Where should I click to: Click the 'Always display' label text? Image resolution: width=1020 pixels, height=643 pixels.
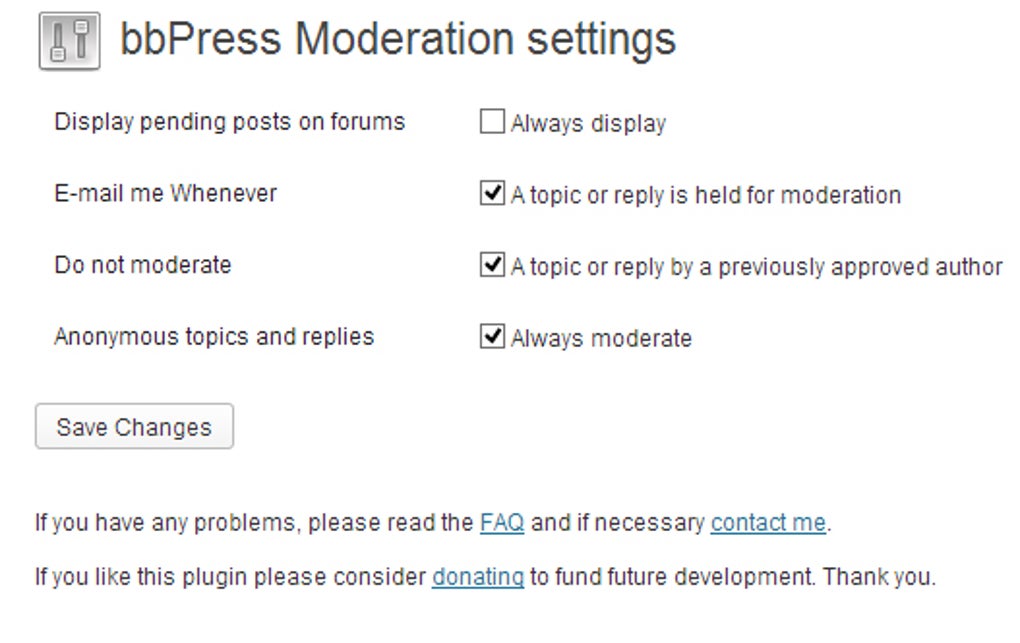pos(588,124)
